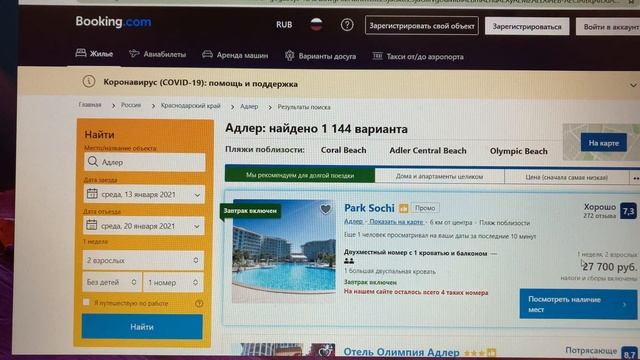
Task: Open Park Sochi pool photo thumbnail
Action: click(284, 251)
